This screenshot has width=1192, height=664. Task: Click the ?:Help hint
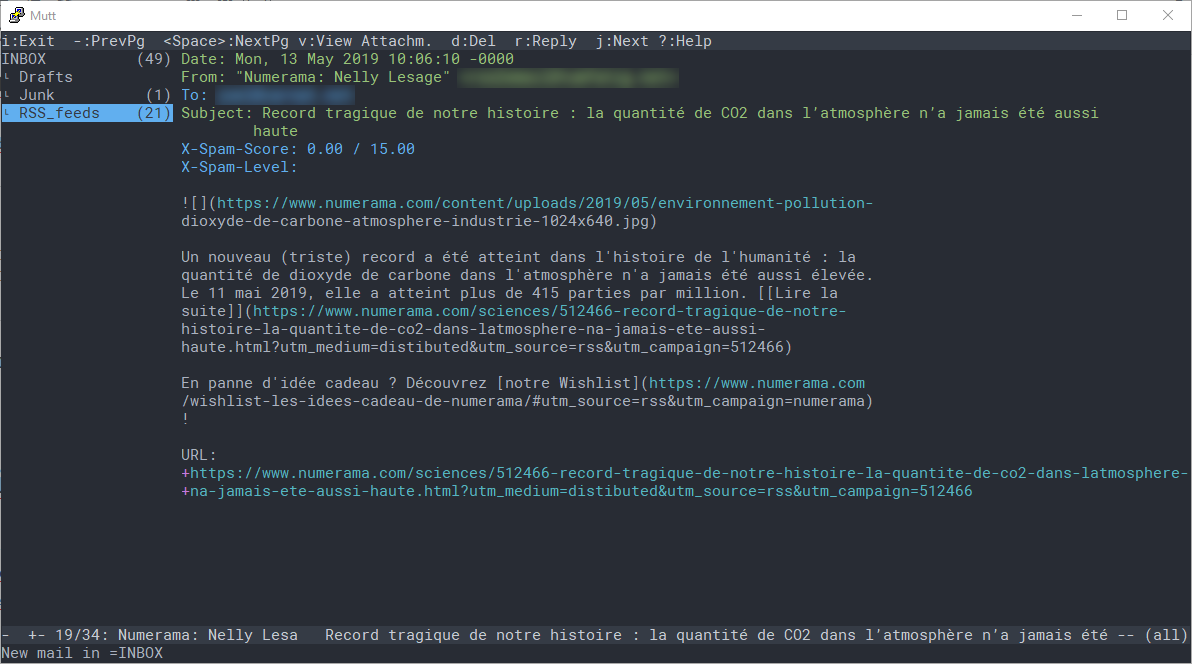[685, 41]
